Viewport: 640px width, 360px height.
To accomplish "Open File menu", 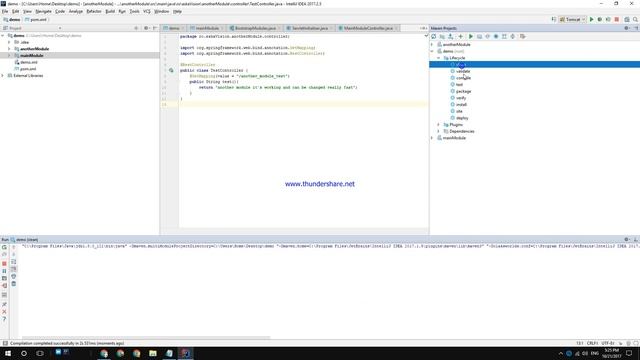I will pyautogui.click(x=5, y=11).
